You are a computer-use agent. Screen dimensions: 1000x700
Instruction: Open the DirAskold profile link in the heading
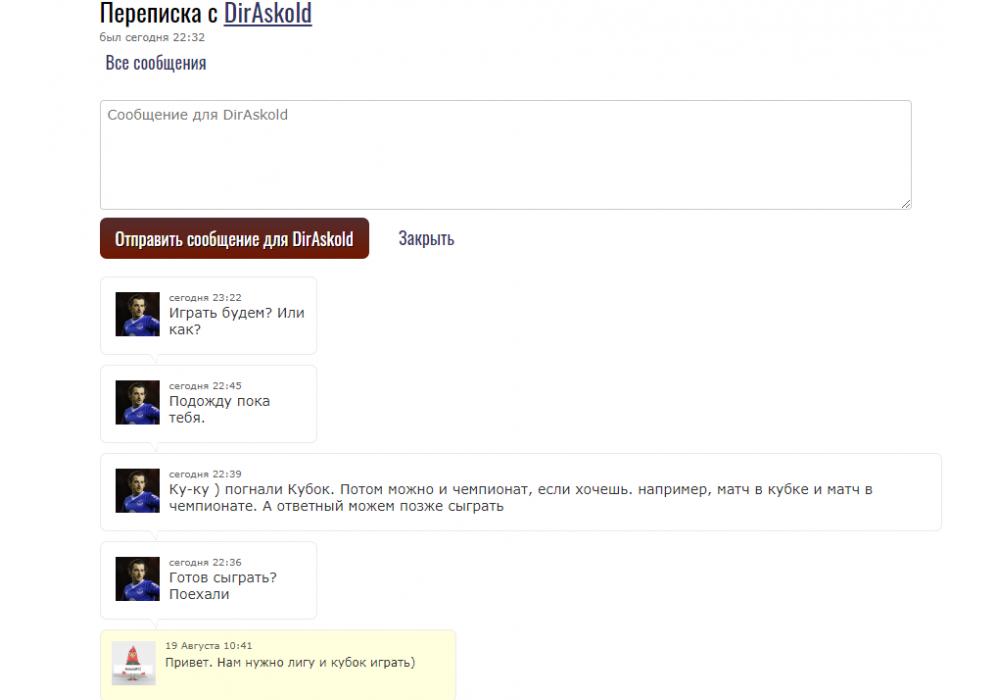coord(267,13)
